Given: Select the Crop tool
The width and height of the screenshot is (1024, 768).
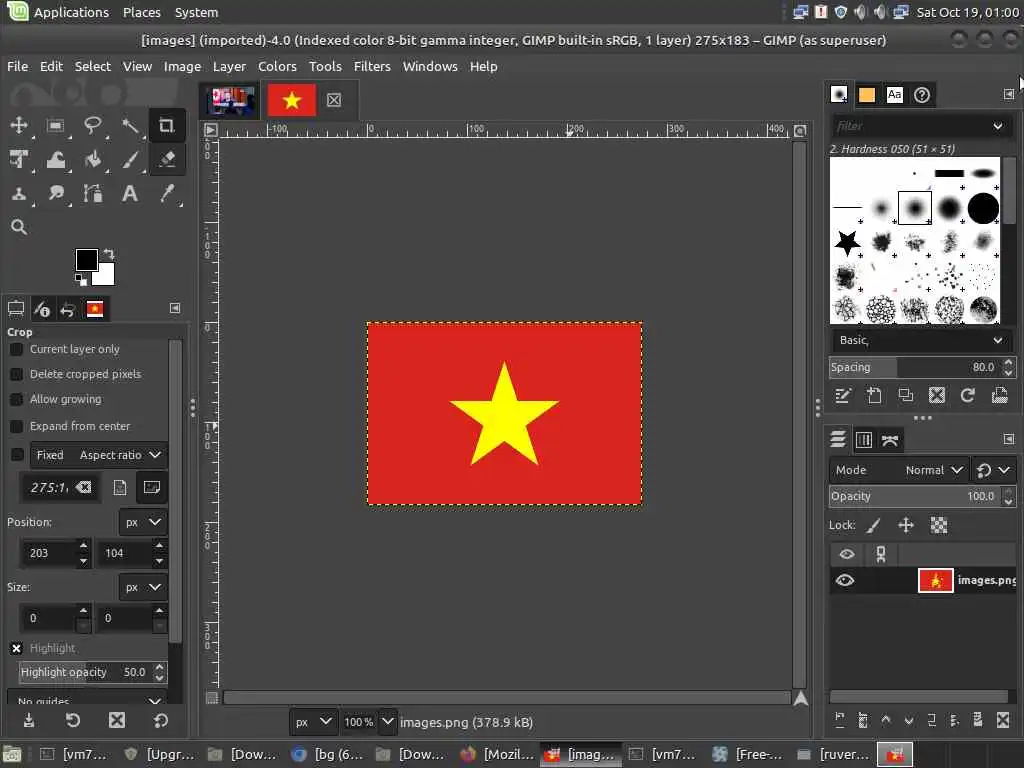Looking at the screenshot, I should tap(167, 125).
